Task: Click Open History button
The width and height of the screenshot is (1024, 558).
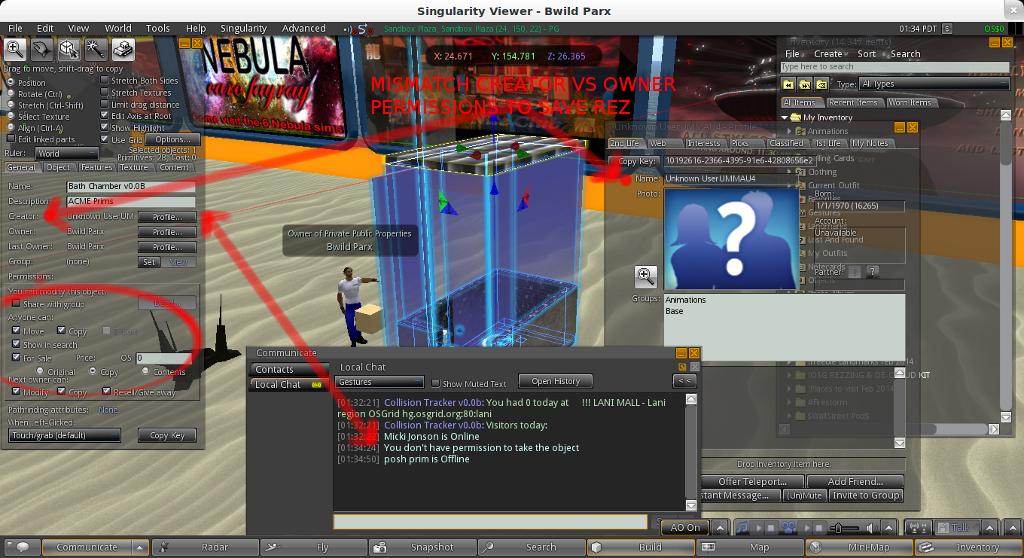Action: [556, 381]
